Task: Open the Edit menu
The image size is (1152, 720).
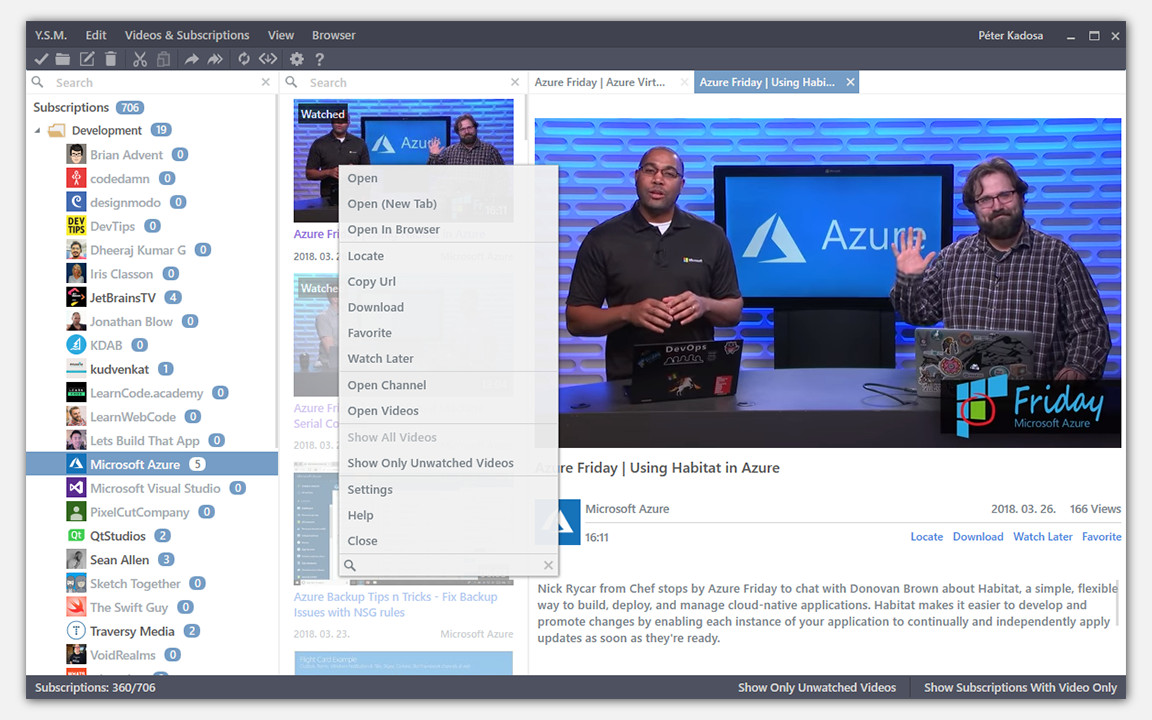Action: (x=96, y=35)
